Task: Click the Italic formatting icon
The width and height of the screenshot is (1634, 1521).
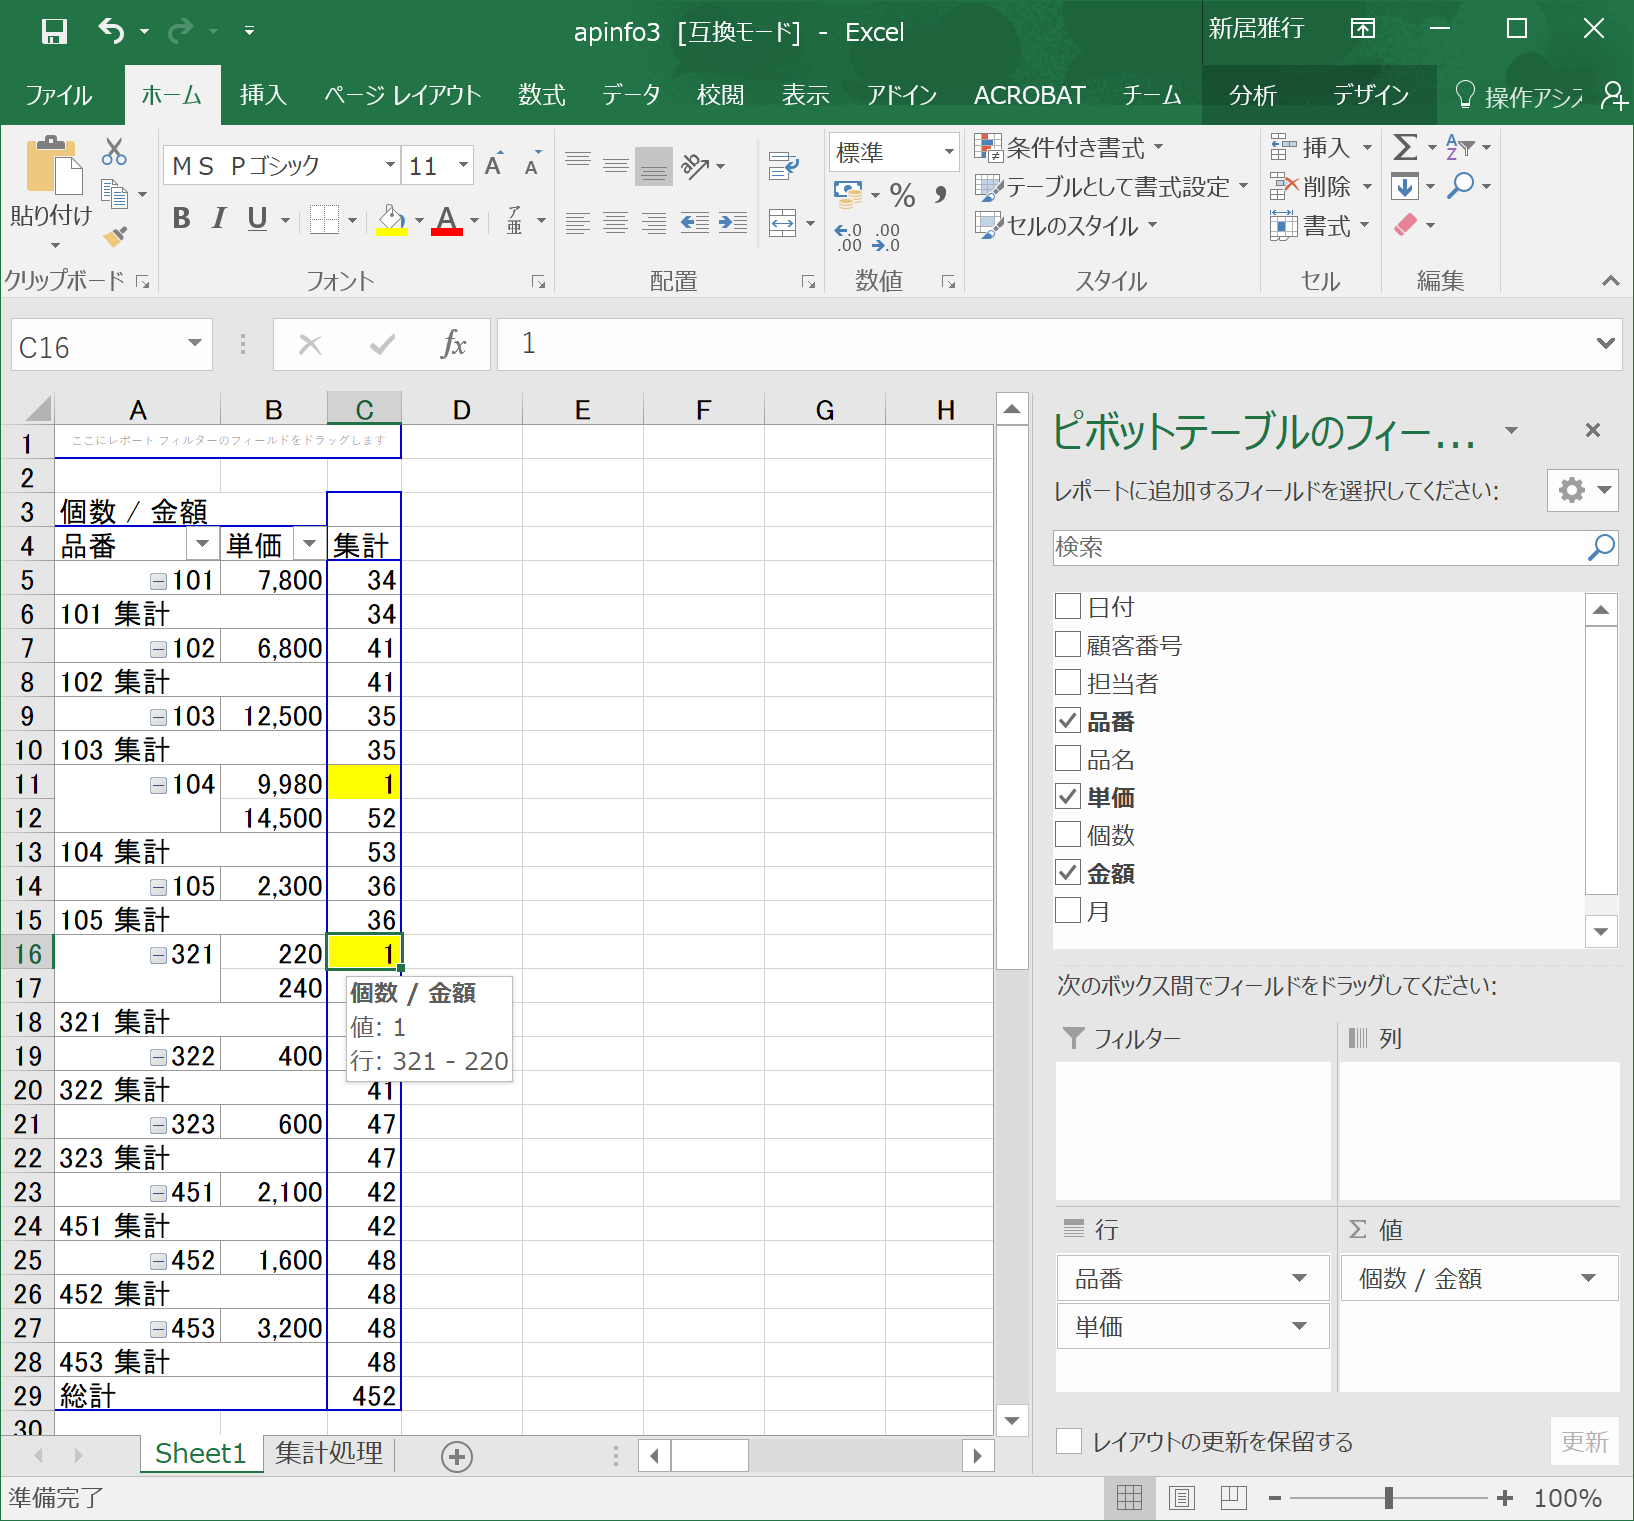Action: click(219, 219)
